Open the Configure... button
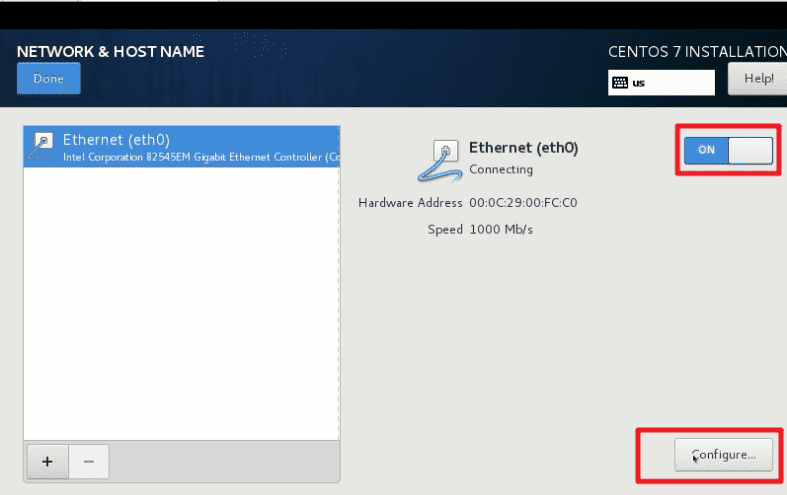Viewport: 787px width, 495px height. [723, 455]
